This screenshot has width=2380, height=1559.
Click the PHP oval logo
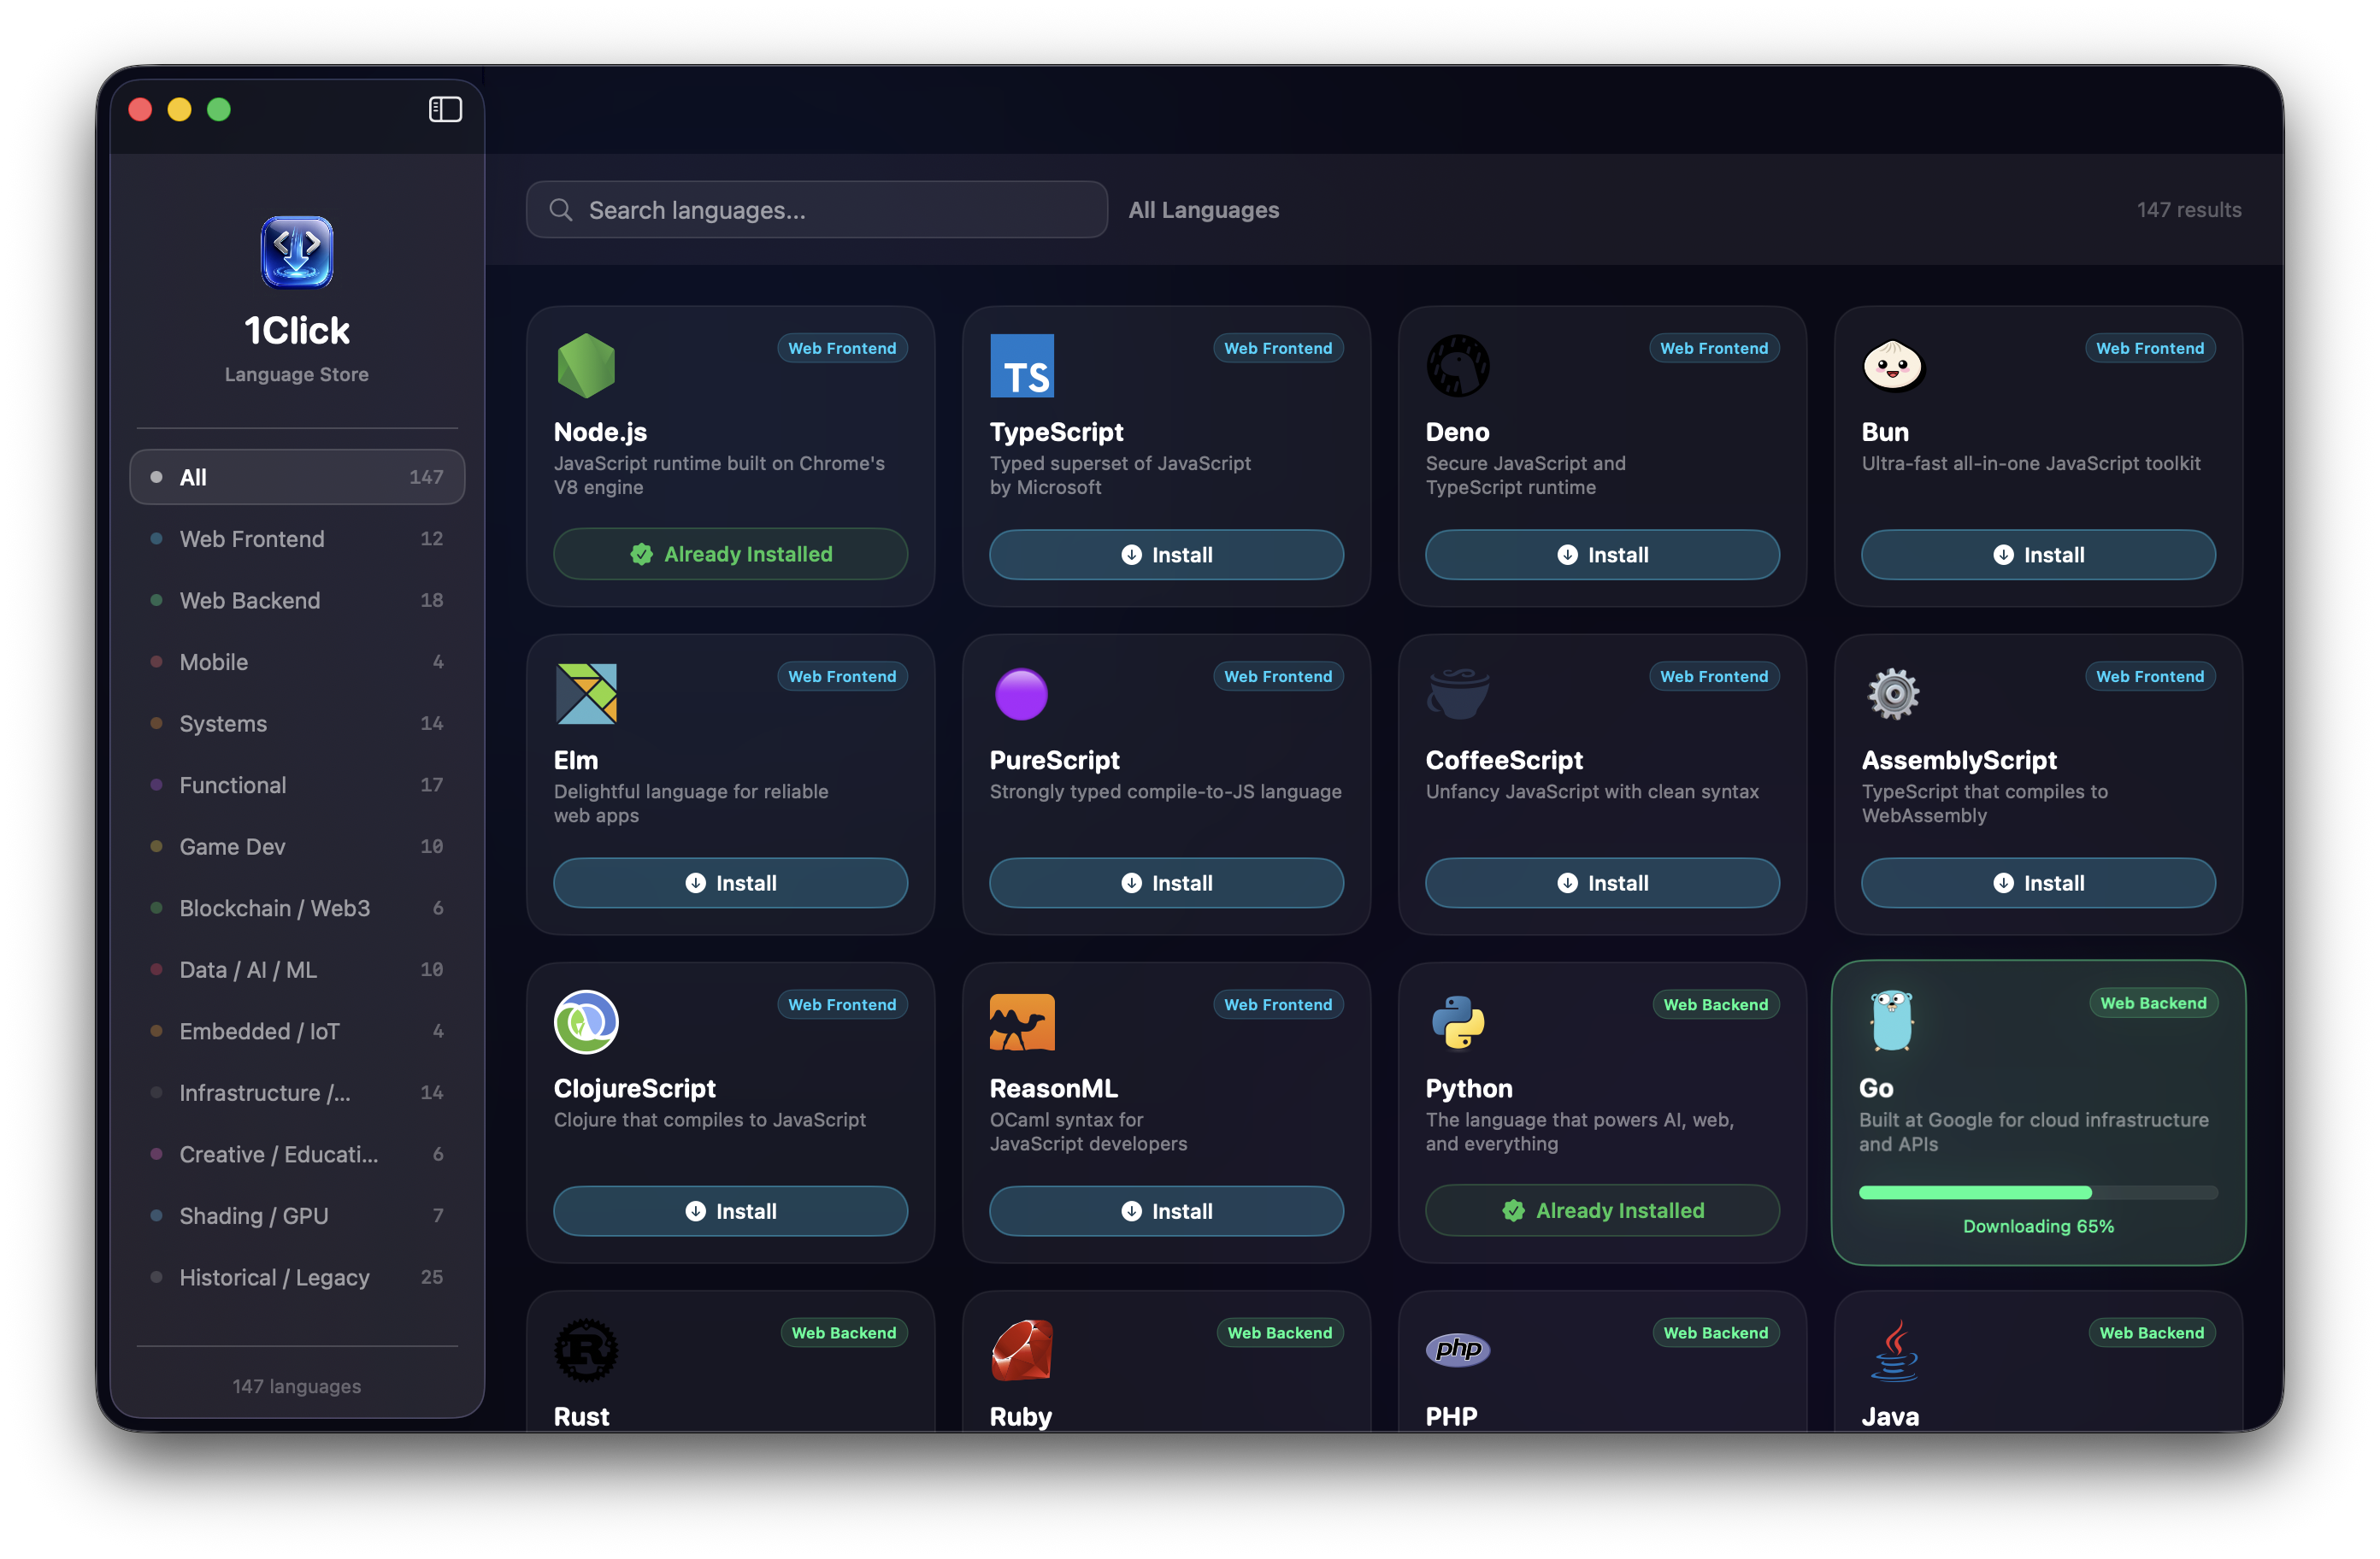point(1458,1349)
